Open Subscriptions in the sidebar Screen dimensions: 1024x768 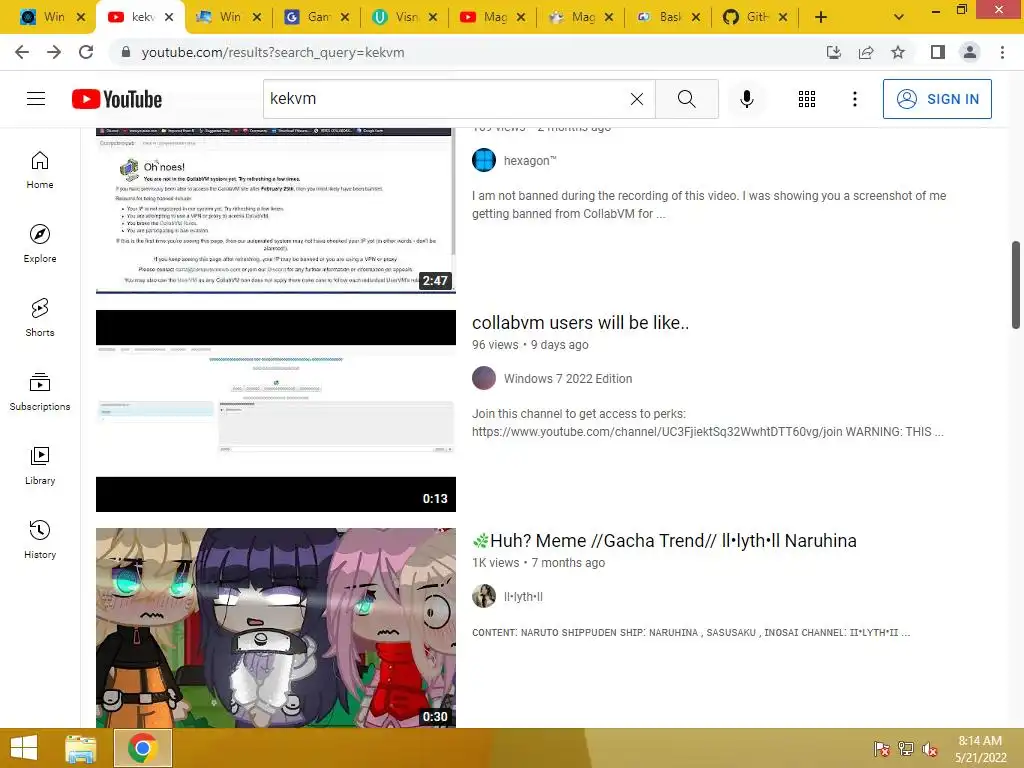click(40, 391)
